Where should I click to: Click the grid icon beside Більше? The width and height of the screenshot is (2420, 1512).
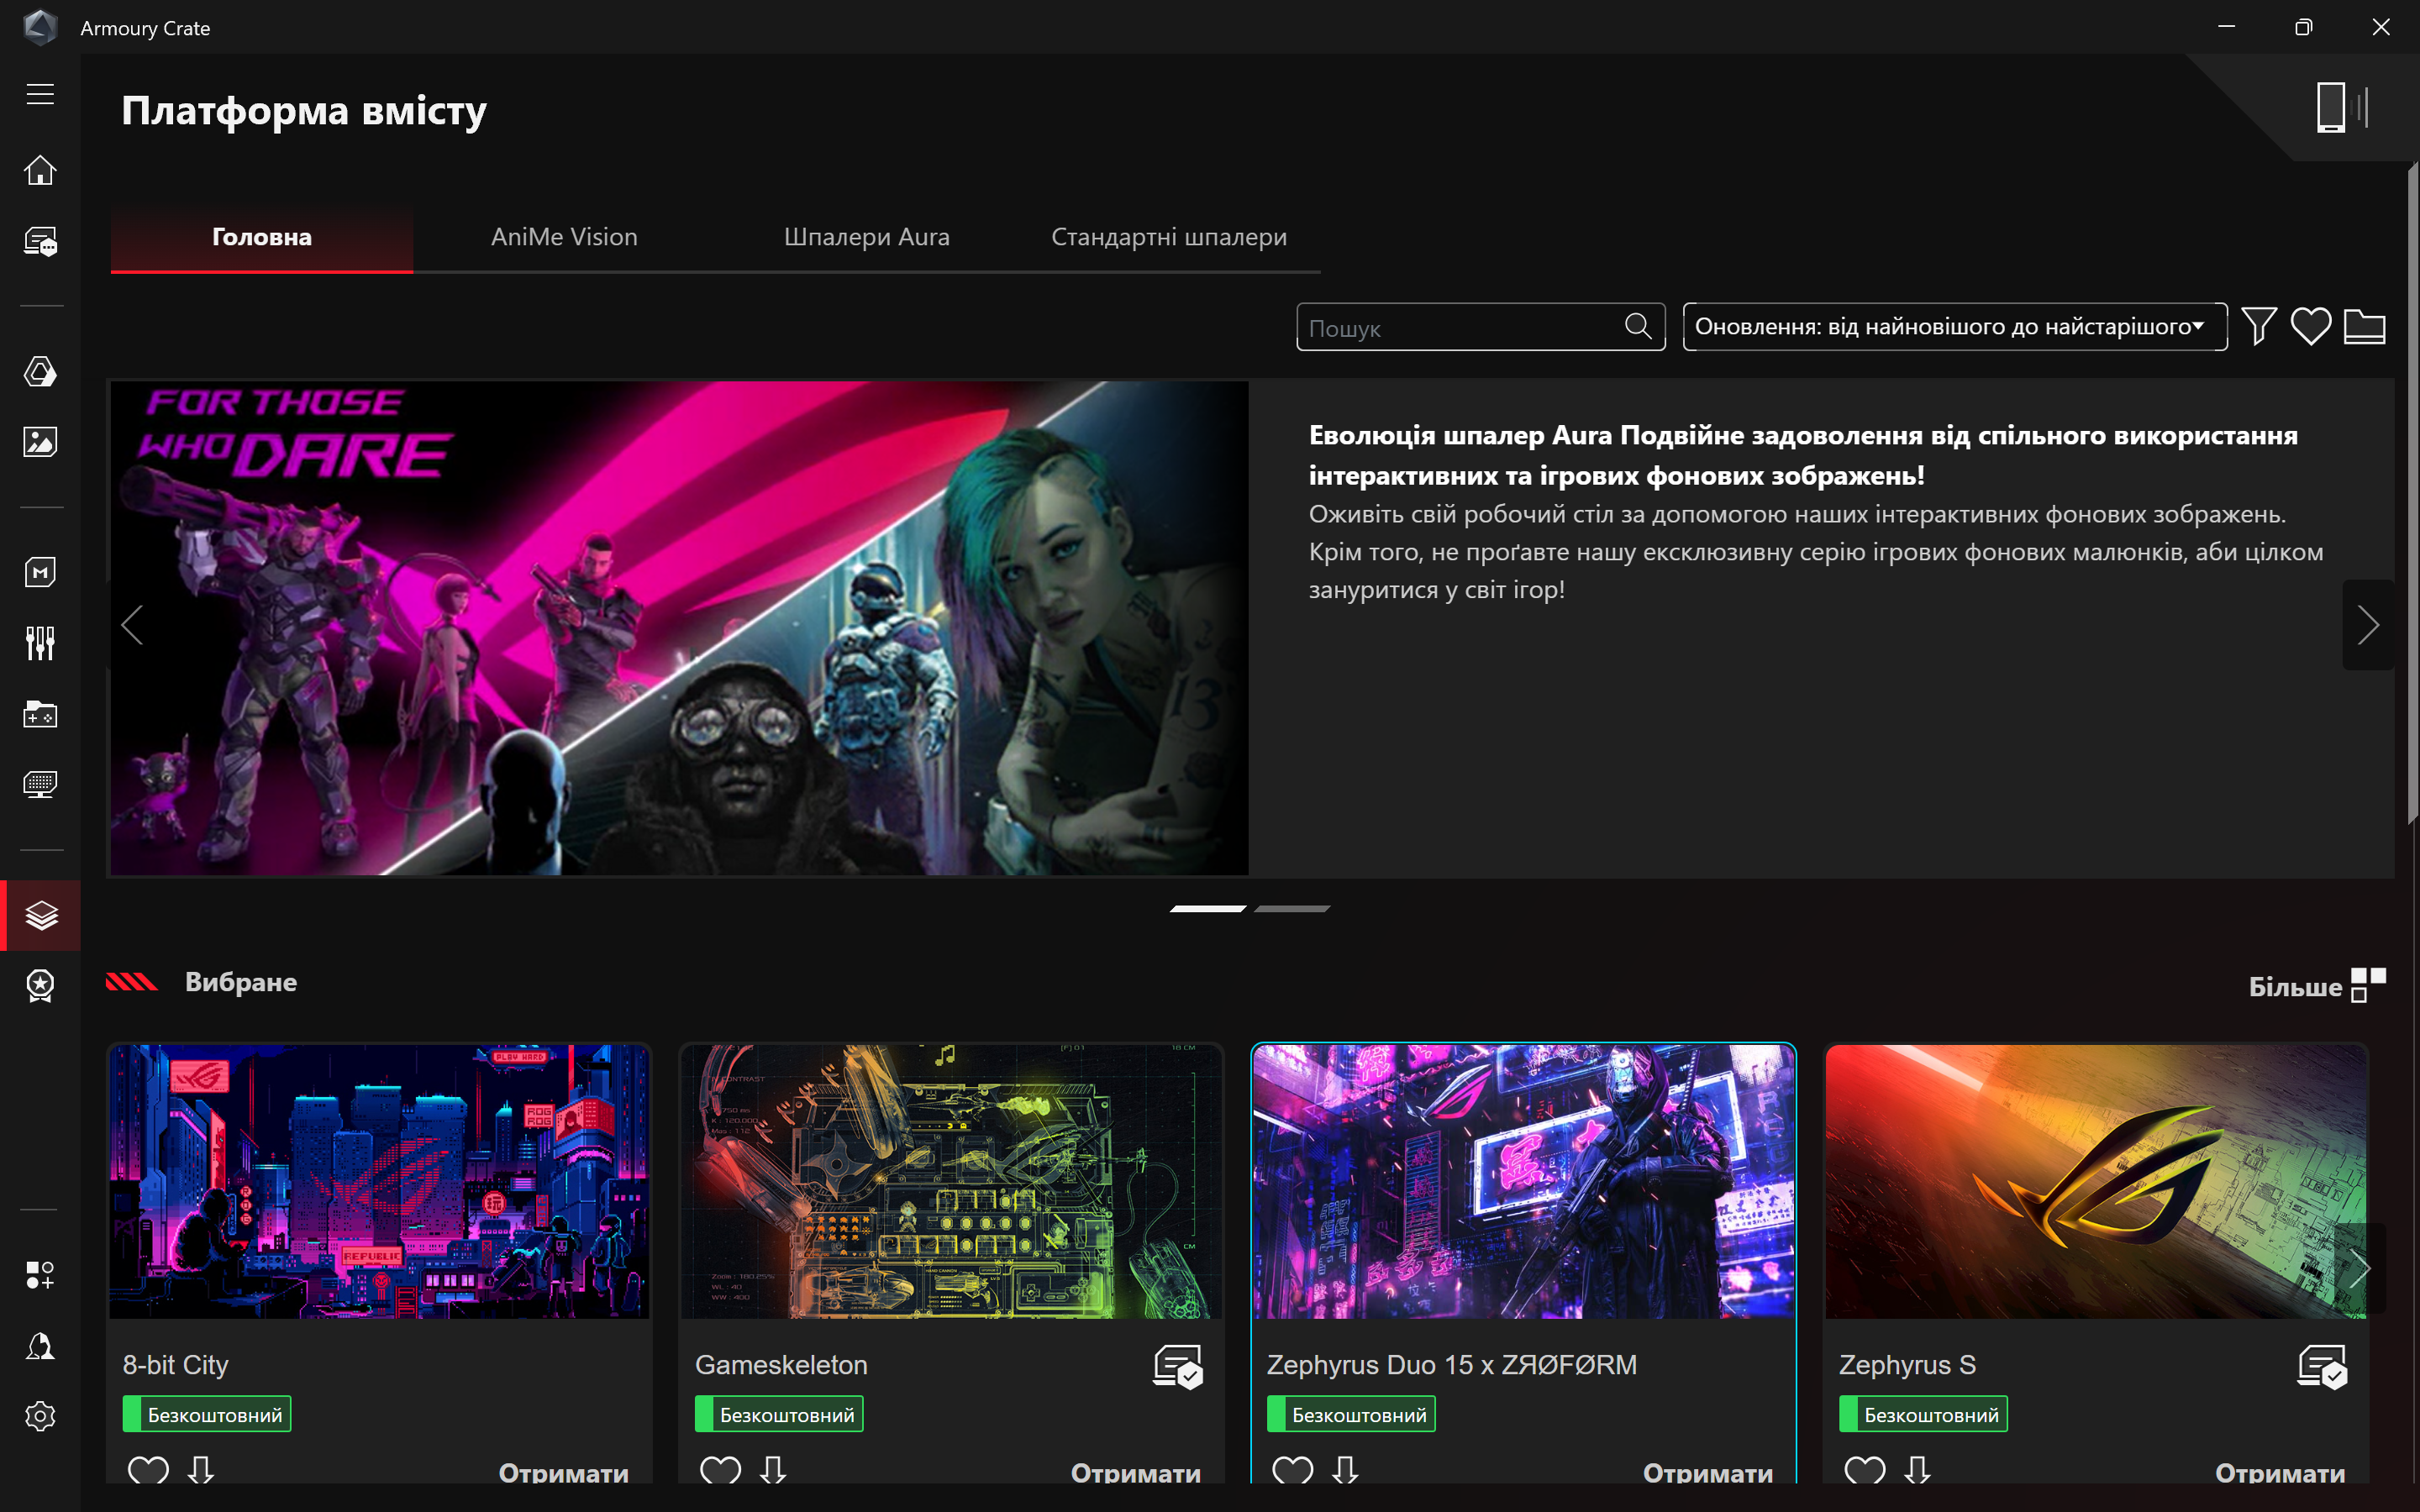[2368, 985]
